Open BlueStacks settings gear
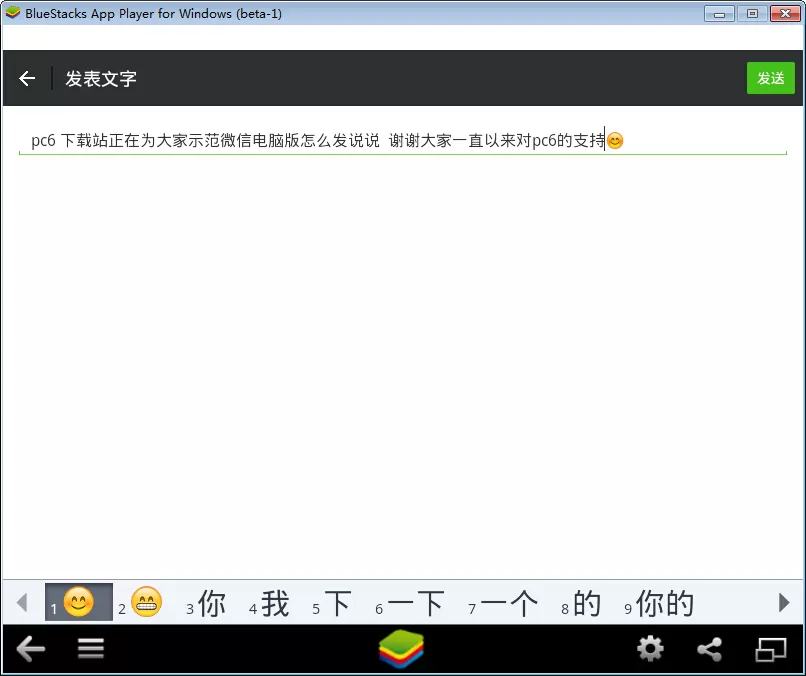Viewport: 806px width, 676px height. coord(651,649)
